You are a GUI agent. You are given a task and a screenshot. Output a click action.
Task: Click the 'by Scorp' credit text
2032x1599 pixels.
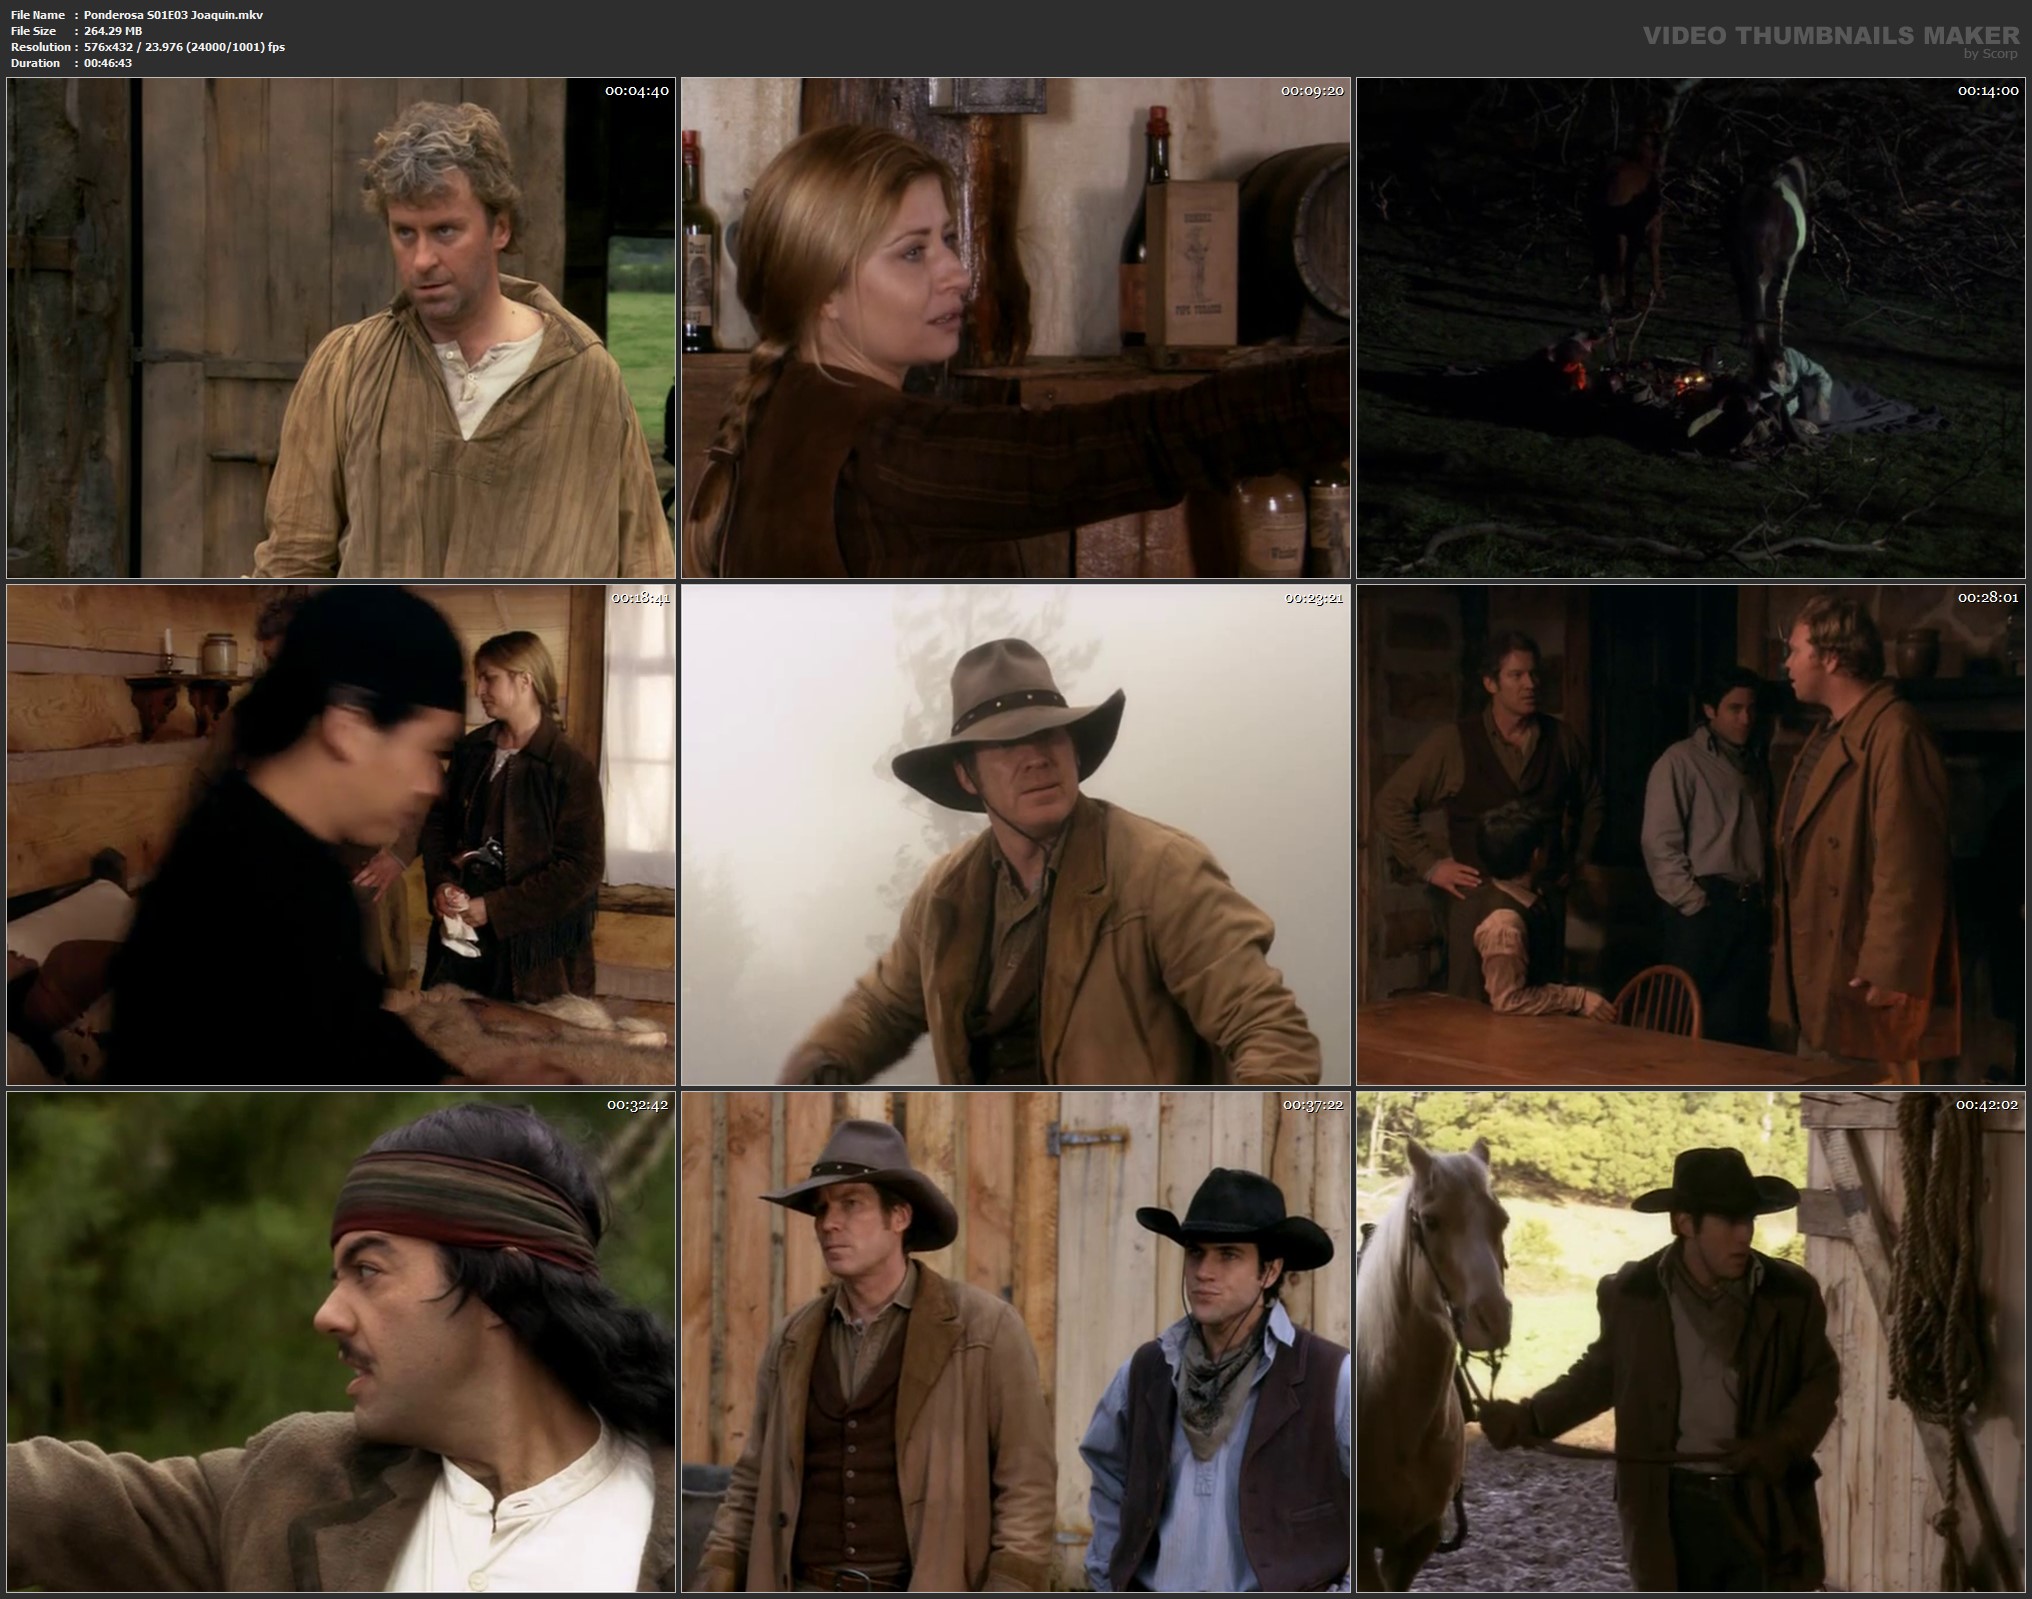1990,54
